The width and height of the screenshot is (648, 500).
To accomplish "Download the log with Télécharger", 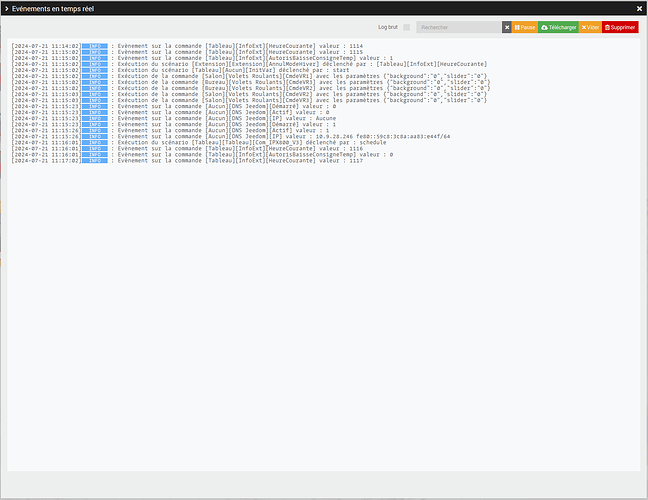I will 558,27.
